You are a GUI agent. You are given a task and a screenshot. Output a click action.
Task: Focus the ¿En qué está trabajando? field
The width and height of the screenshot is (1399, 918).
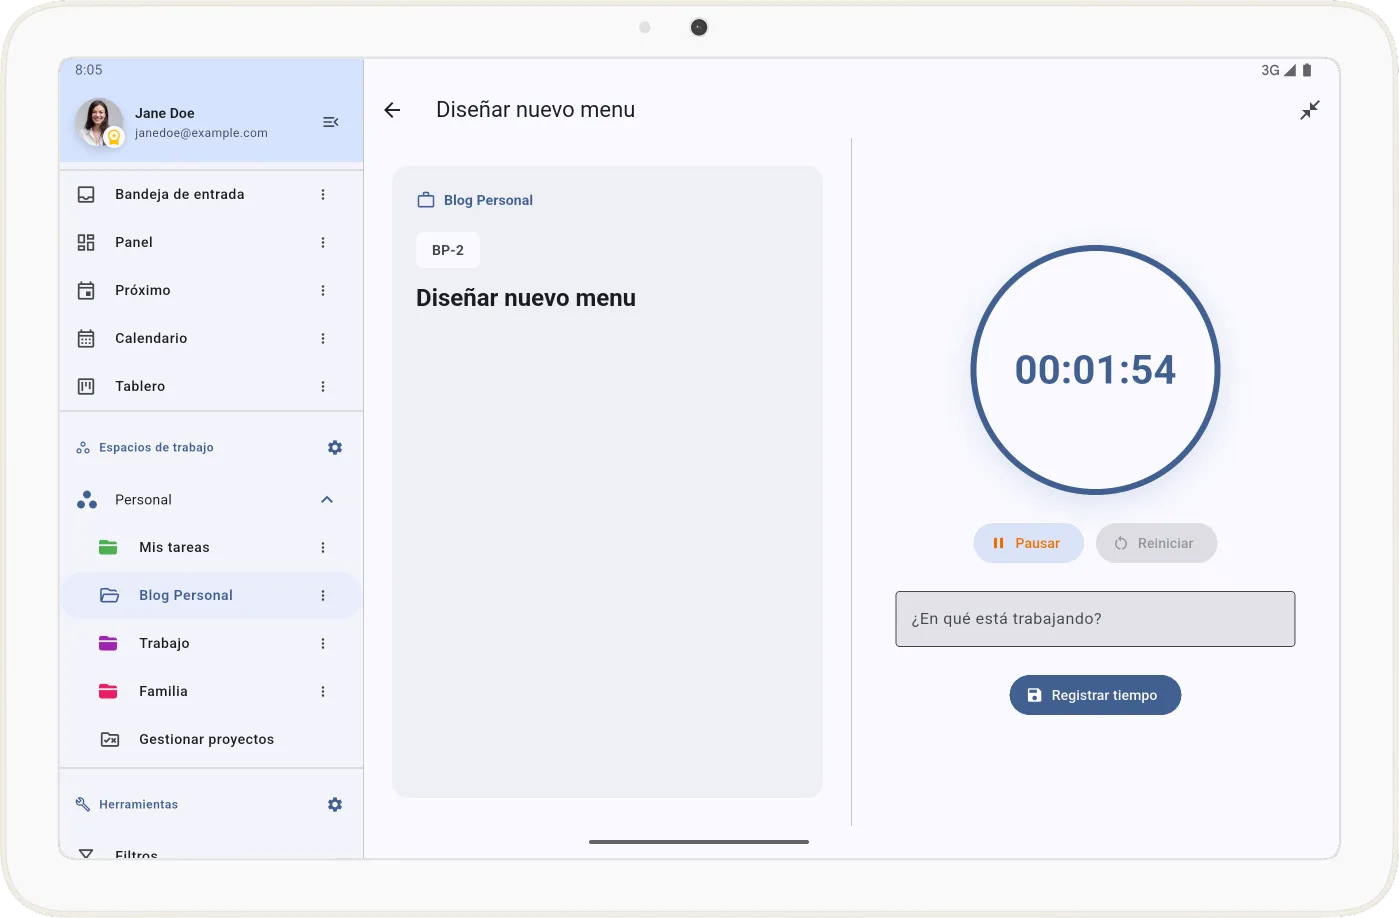click(1095, 619)
